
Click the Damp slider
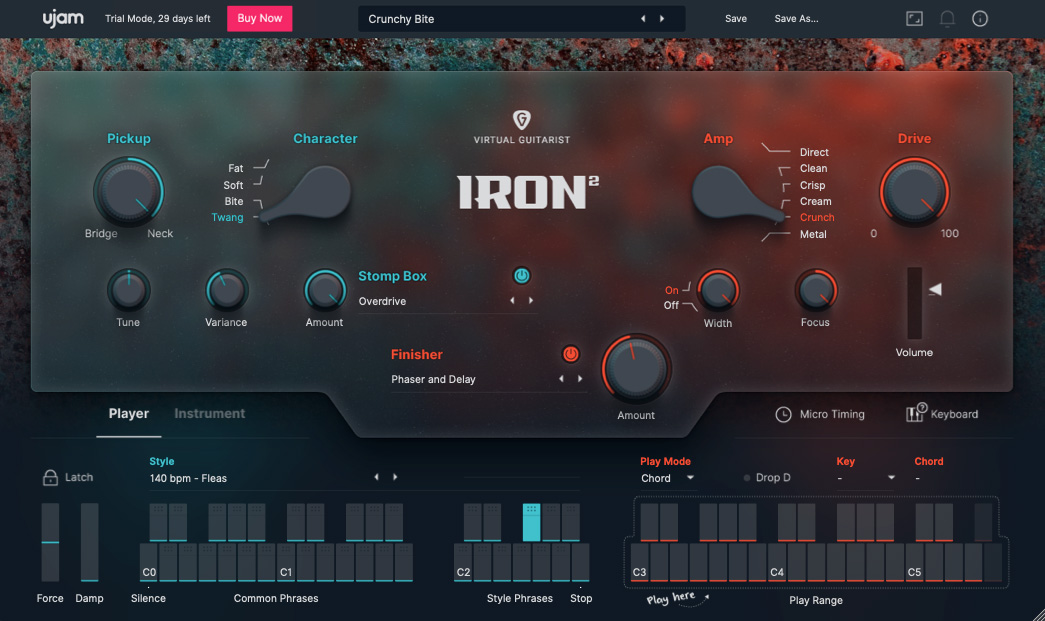pos(89,542)
